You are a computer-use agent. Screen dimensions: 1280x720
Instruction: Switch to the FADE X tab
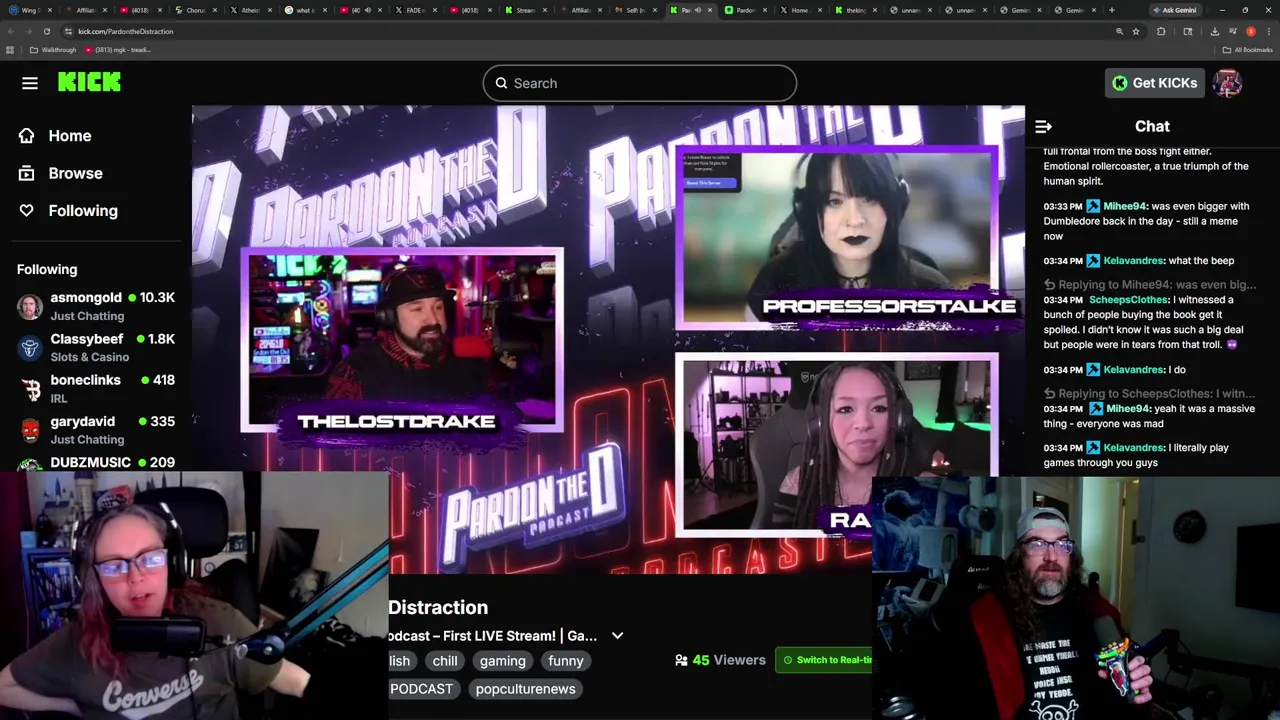coord(412,10)
